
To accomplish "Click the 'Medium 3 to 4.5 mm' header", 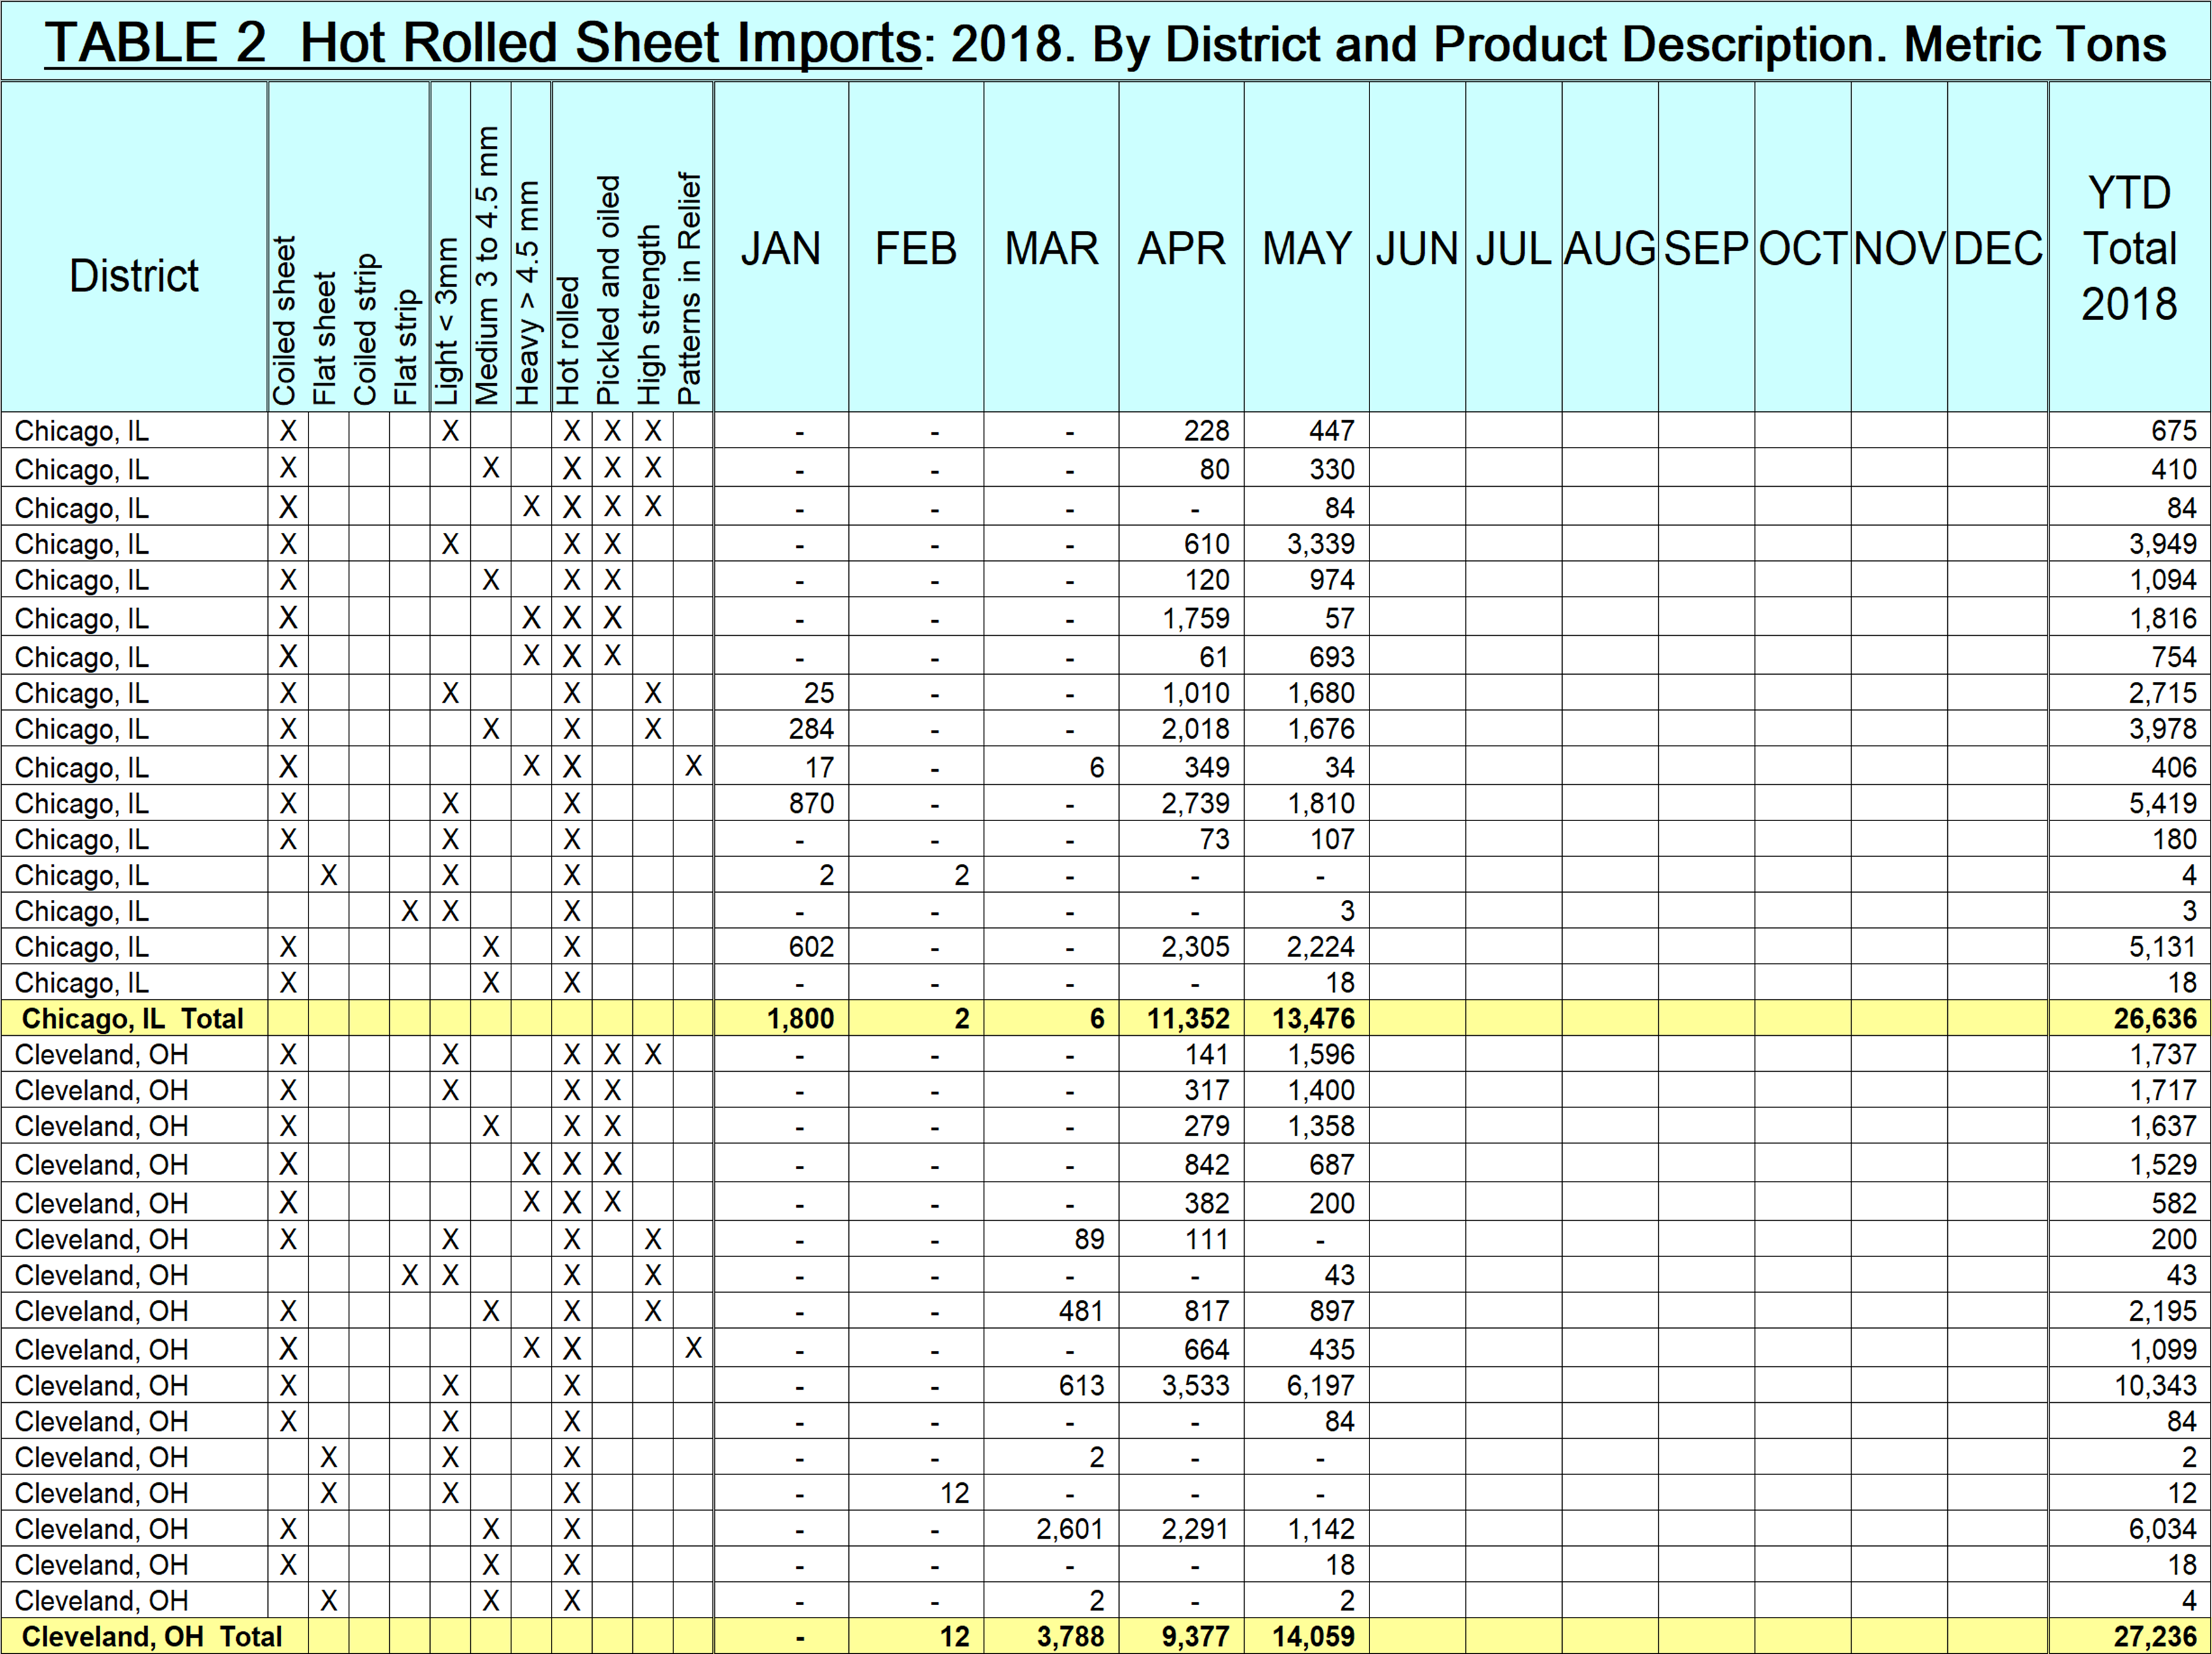I will point(487,265).
